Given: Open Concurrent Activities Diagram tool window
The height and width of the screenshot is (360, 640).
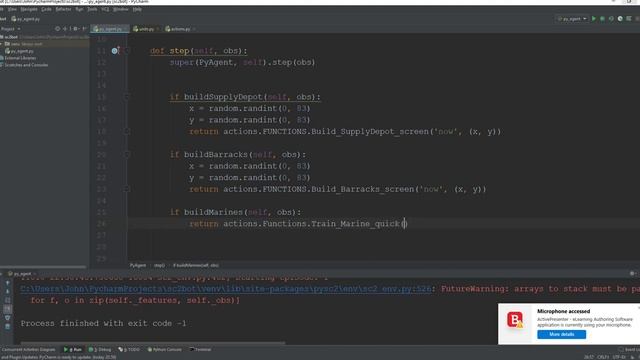Looking at the screenshot, I should [28, 350].
